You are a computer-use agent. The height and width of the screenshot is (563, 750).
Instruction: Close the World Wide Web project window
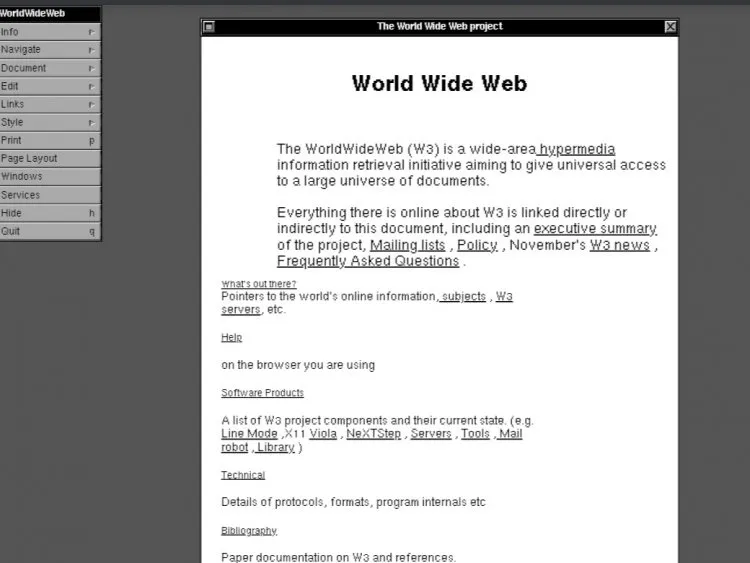click(x=670, y=27)
